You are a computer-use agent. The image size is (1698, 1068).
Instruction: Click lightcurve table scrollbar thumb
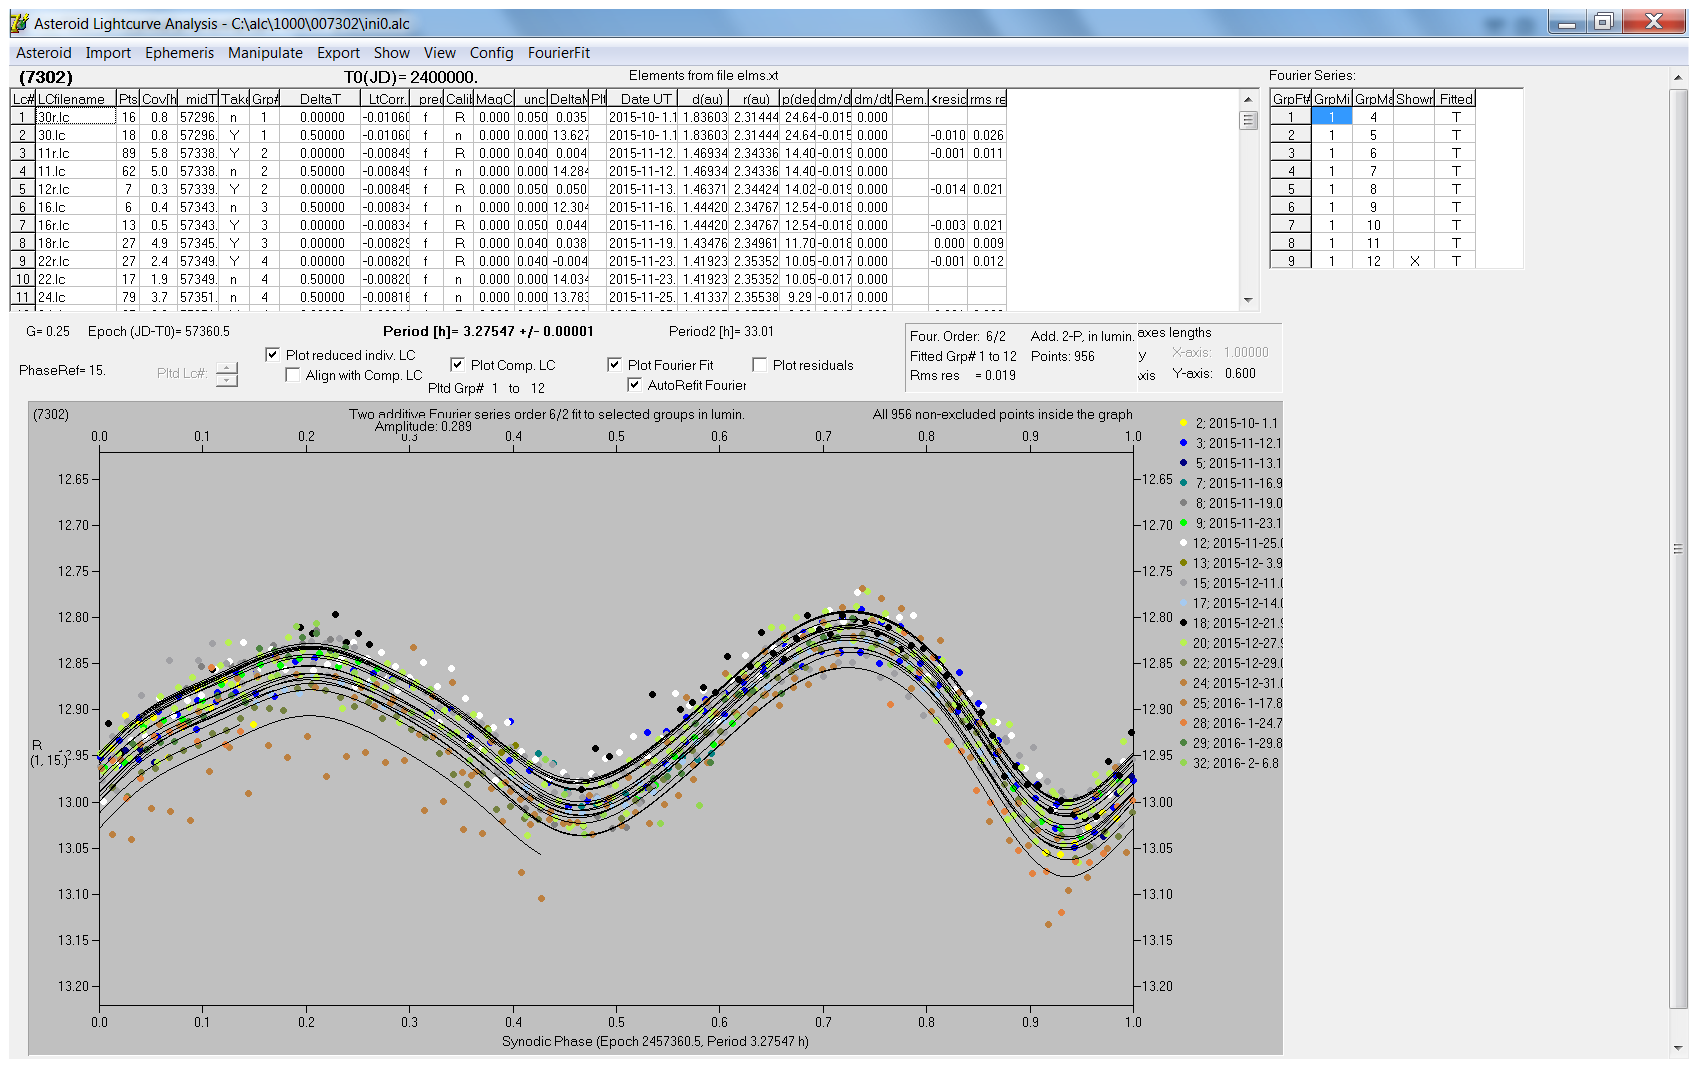coord(1248,120)
